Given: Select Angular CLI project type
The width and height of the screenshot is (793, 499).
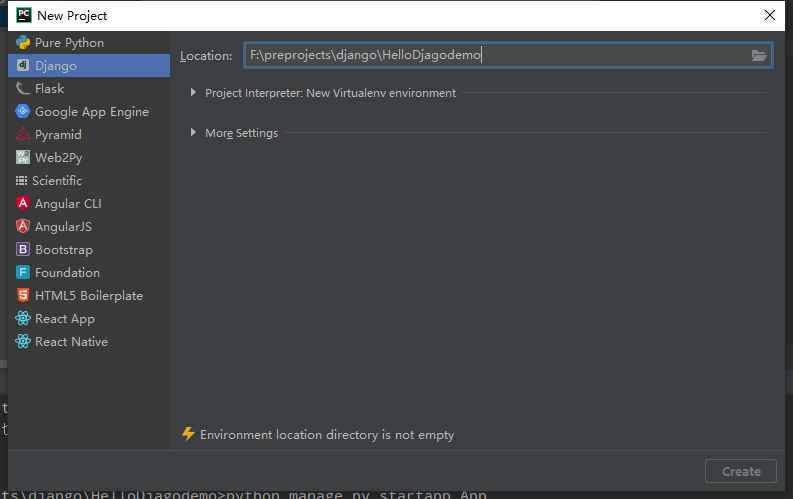Looking at the screenshot, I should point(89,203).
